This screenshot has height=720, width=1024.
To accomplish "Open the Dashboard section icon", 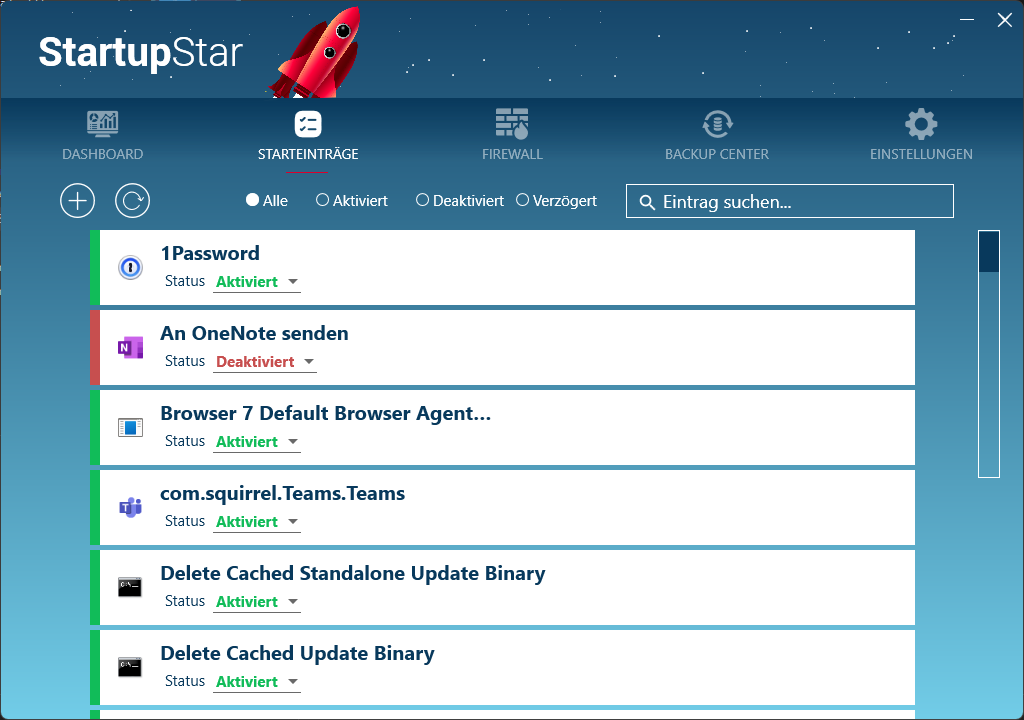I will pos(102,123).
